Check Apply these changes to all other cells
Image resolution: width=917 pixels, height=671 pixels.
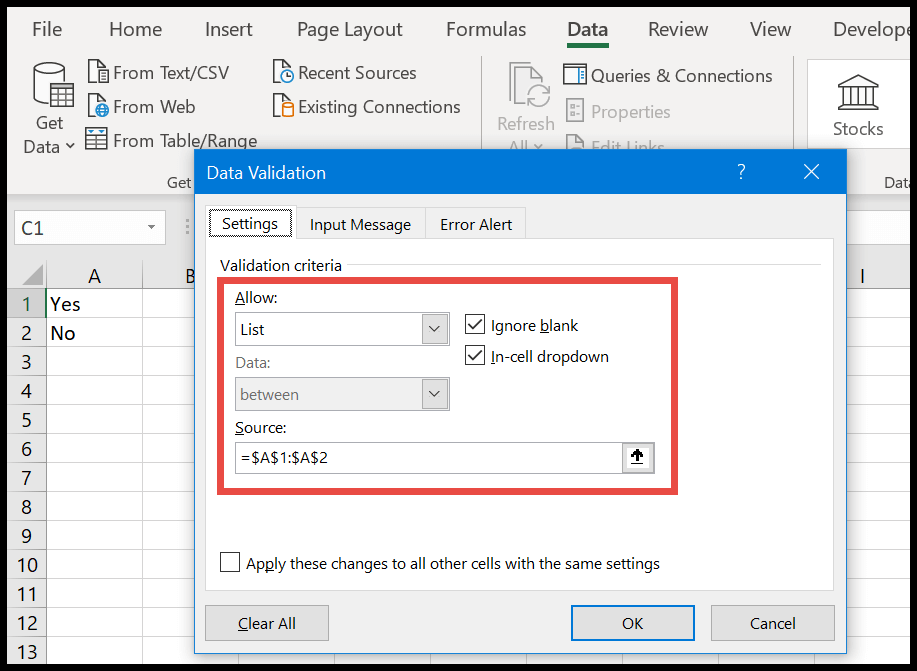[230, 562]
